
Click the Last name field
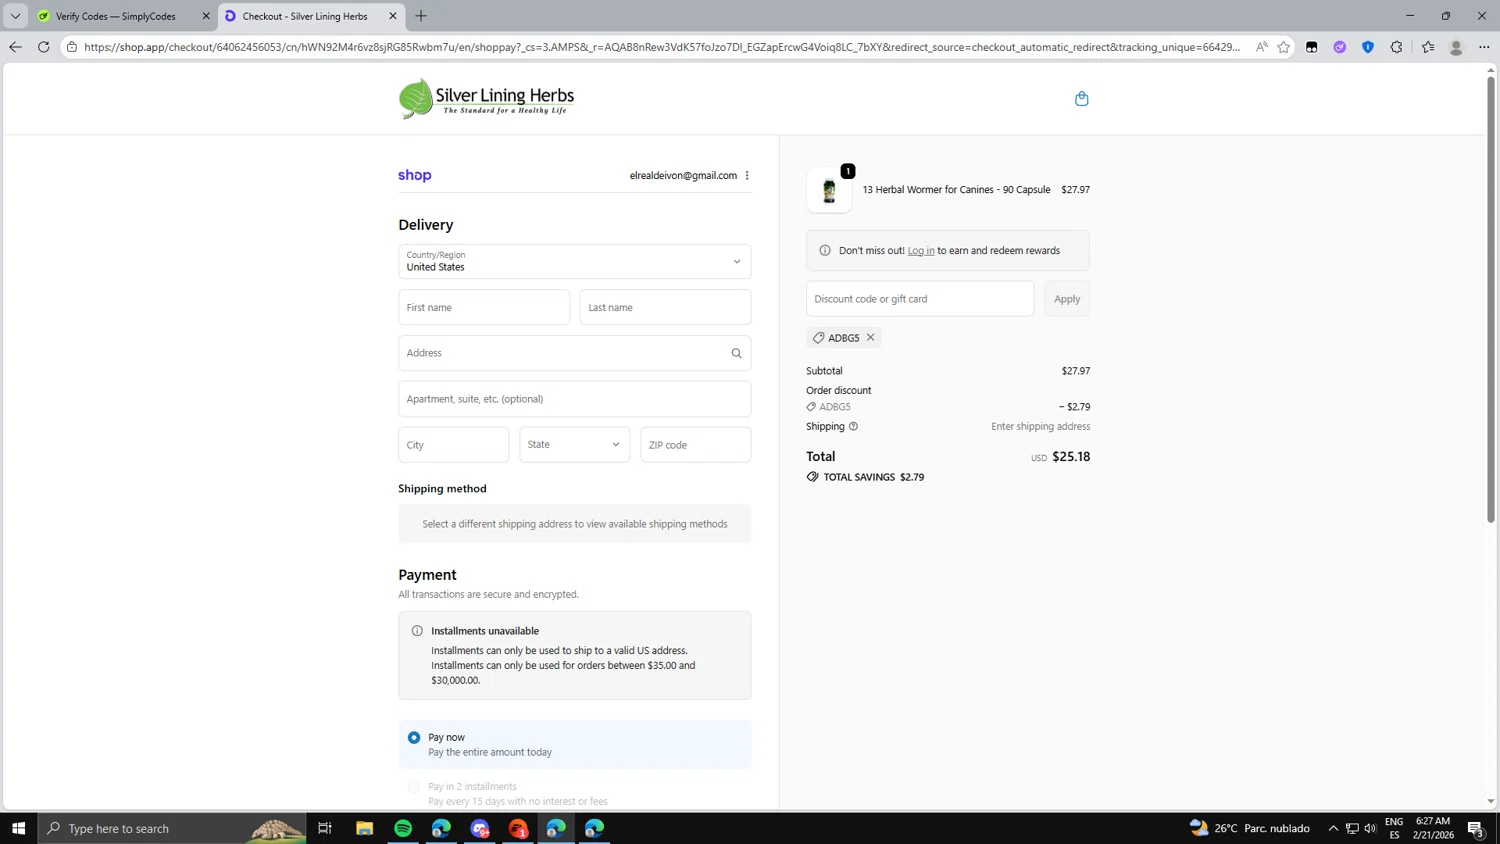pos(665,307)
